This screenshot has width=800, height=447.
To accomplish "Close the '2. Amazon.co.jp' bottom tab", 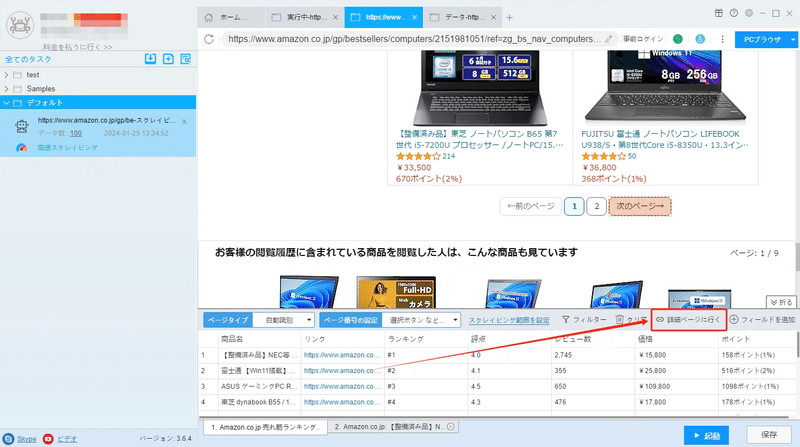I will [451, 427].
